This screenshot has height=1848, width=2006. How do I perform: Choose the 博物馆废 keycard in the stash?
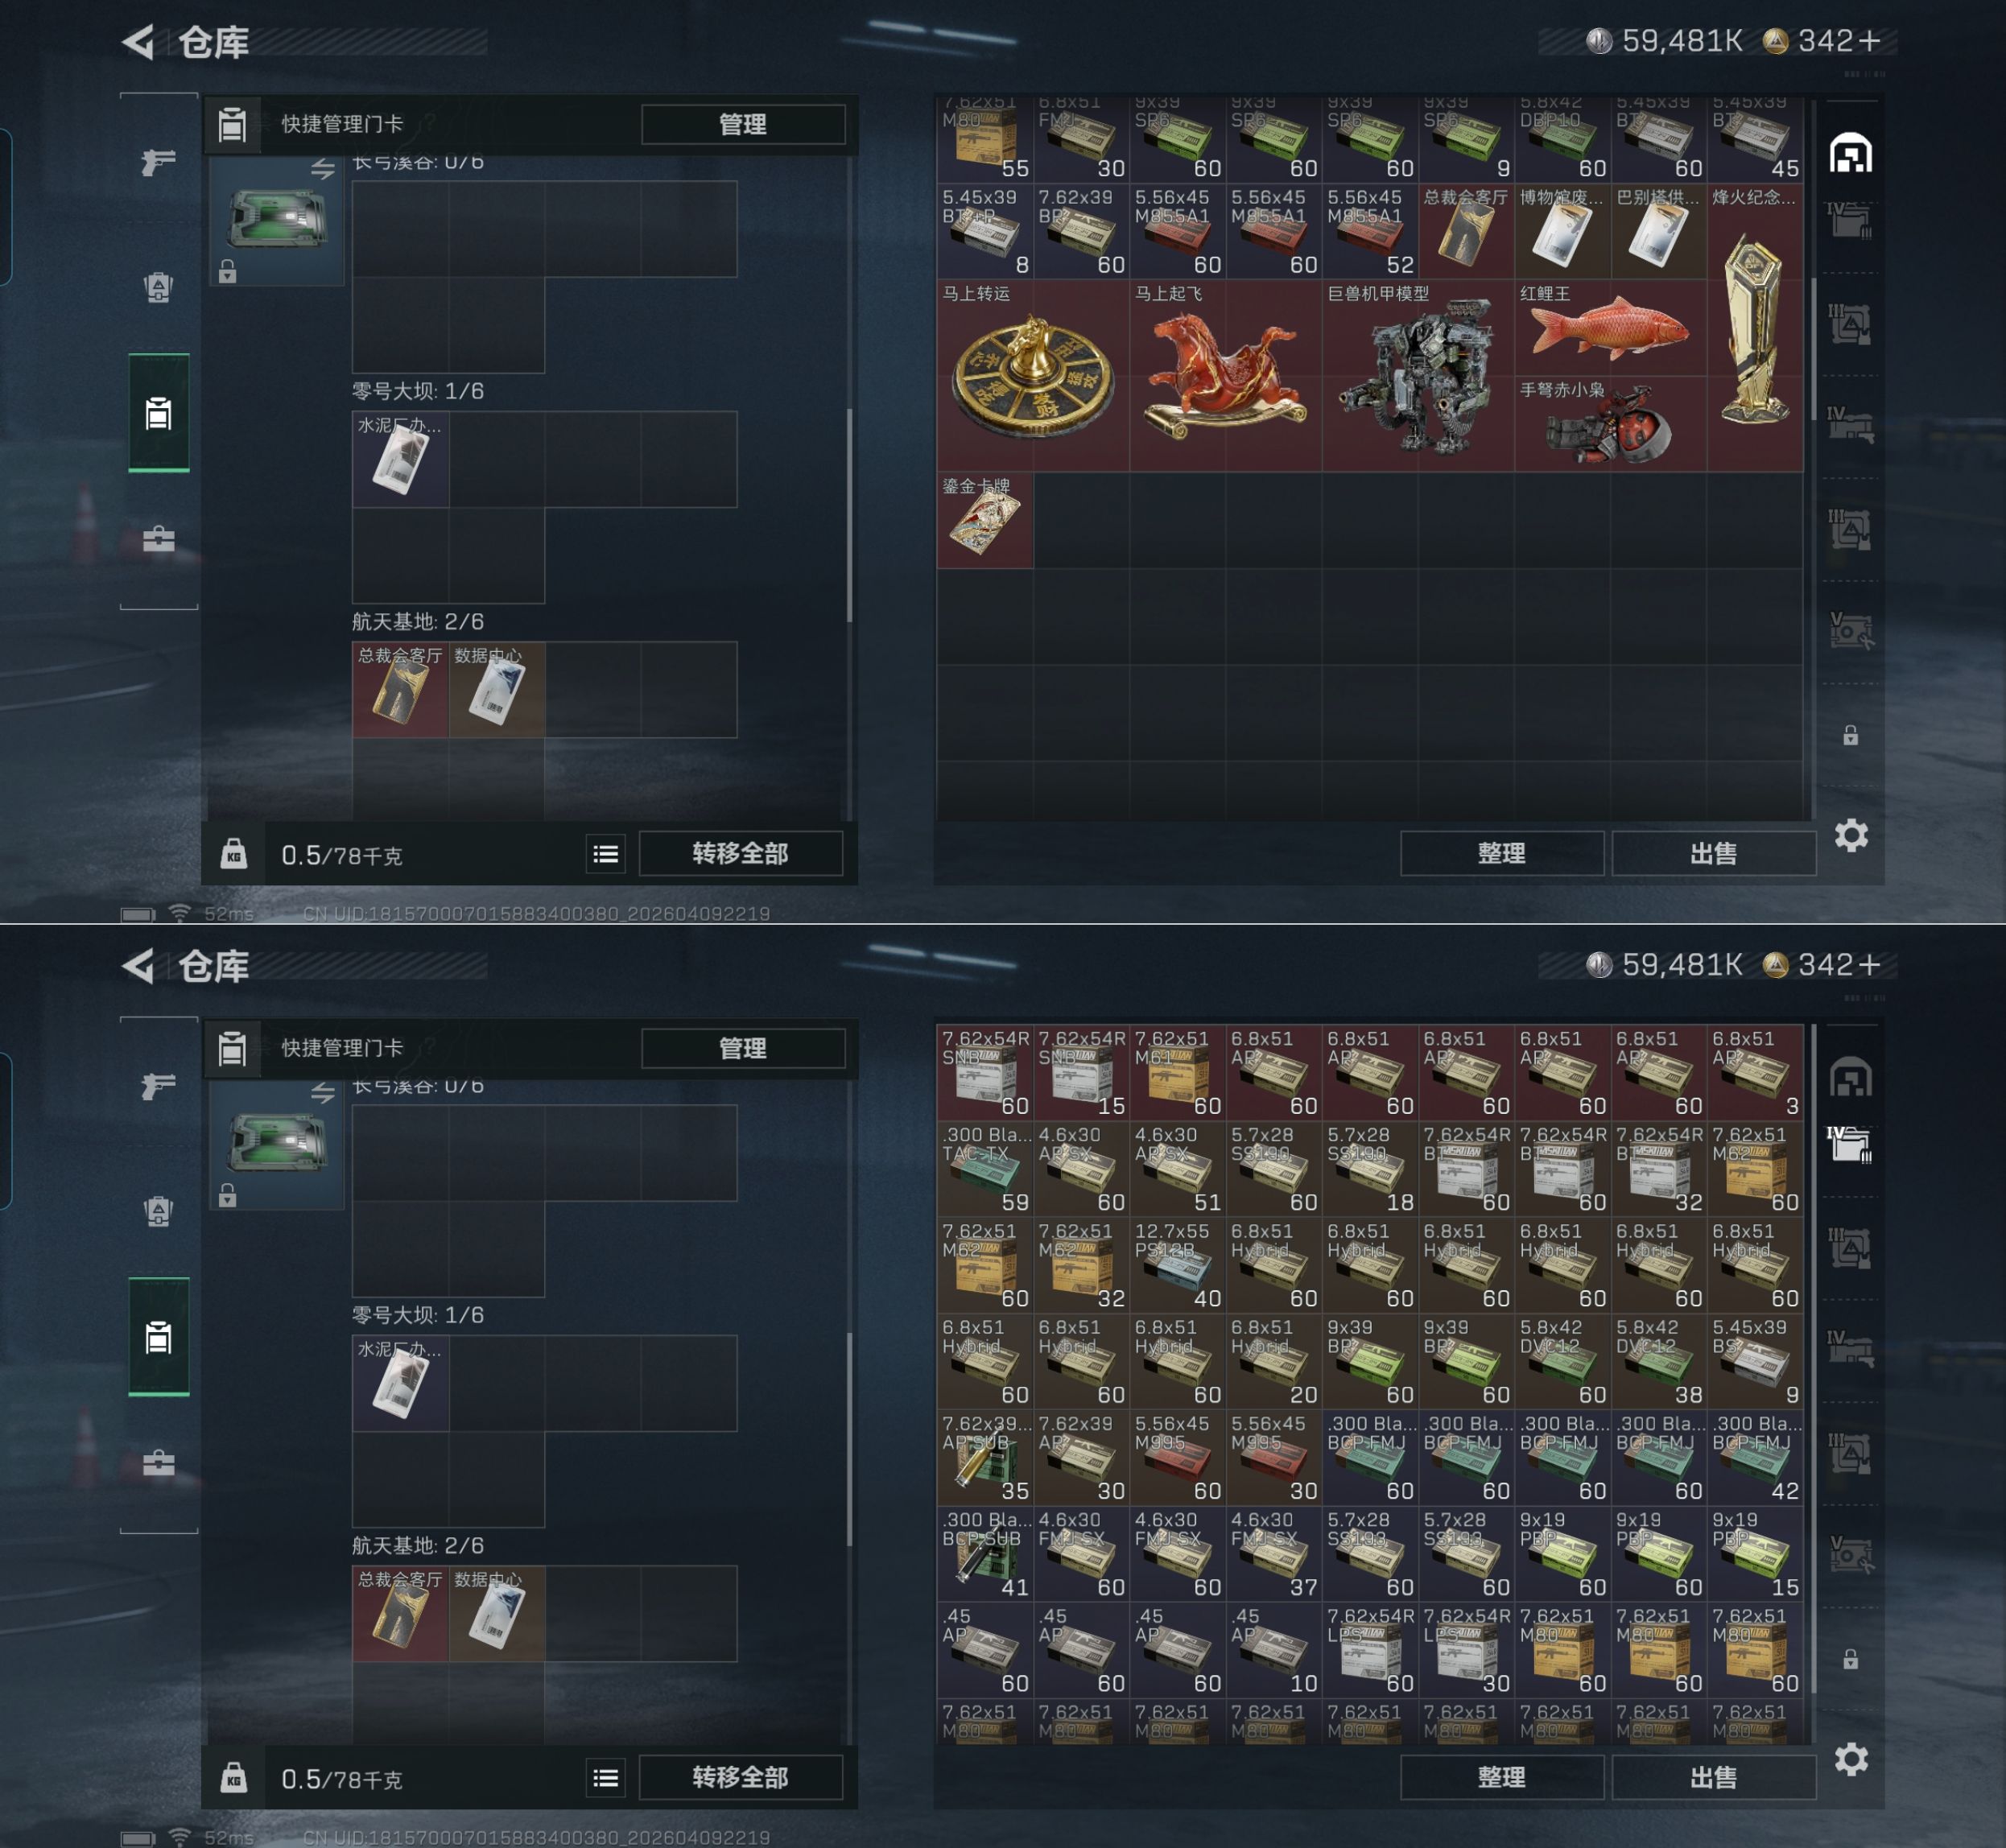click(x=1562, y=232)
